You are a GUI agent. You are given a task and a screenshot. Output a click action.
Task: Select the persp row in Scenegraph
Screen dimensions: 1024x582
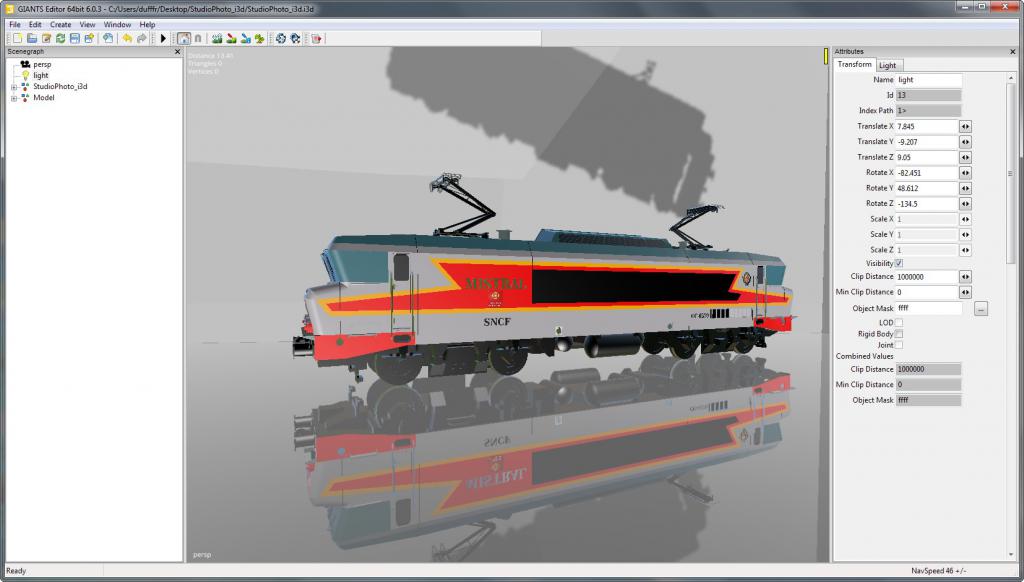pos(42,64)
